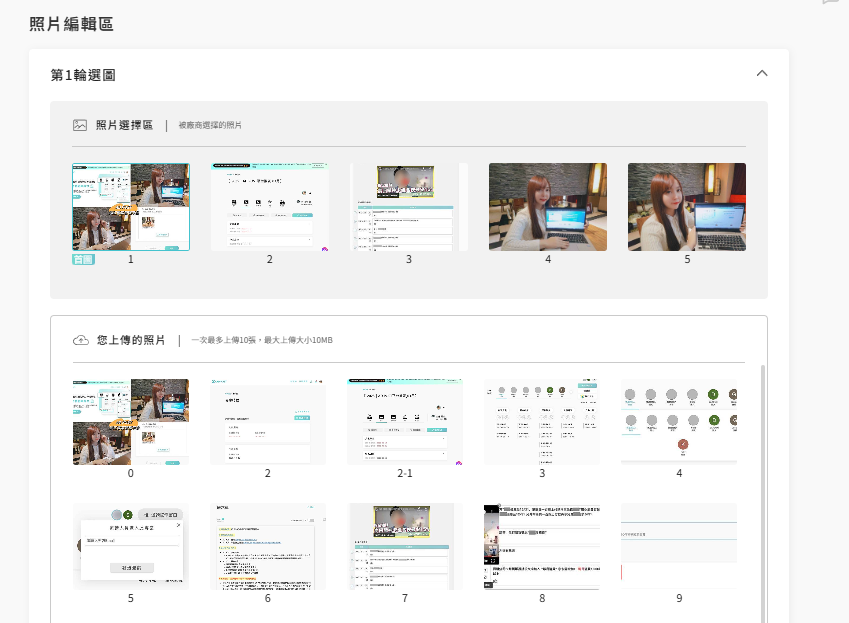This screenshot has width=849, height=623.
Task: Collapse the 第1輪選圖 section chevron
Action: click(762, 74)
